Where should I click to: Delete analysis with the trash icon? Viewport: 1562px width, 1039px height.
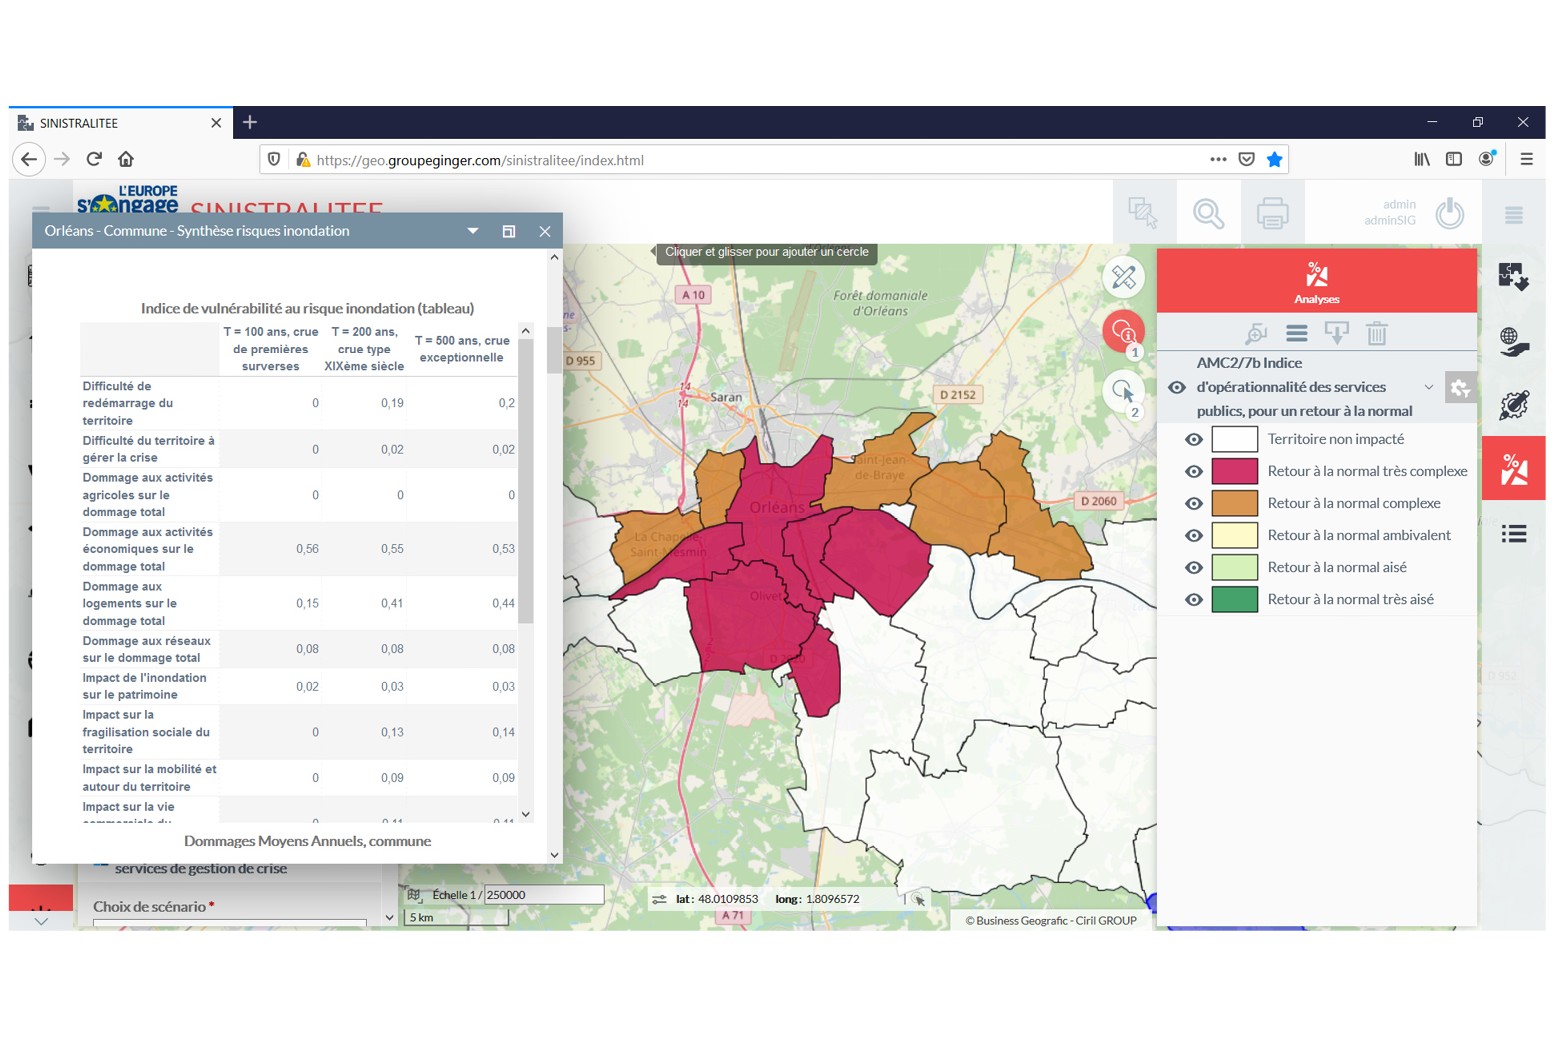click(1377, 333)
